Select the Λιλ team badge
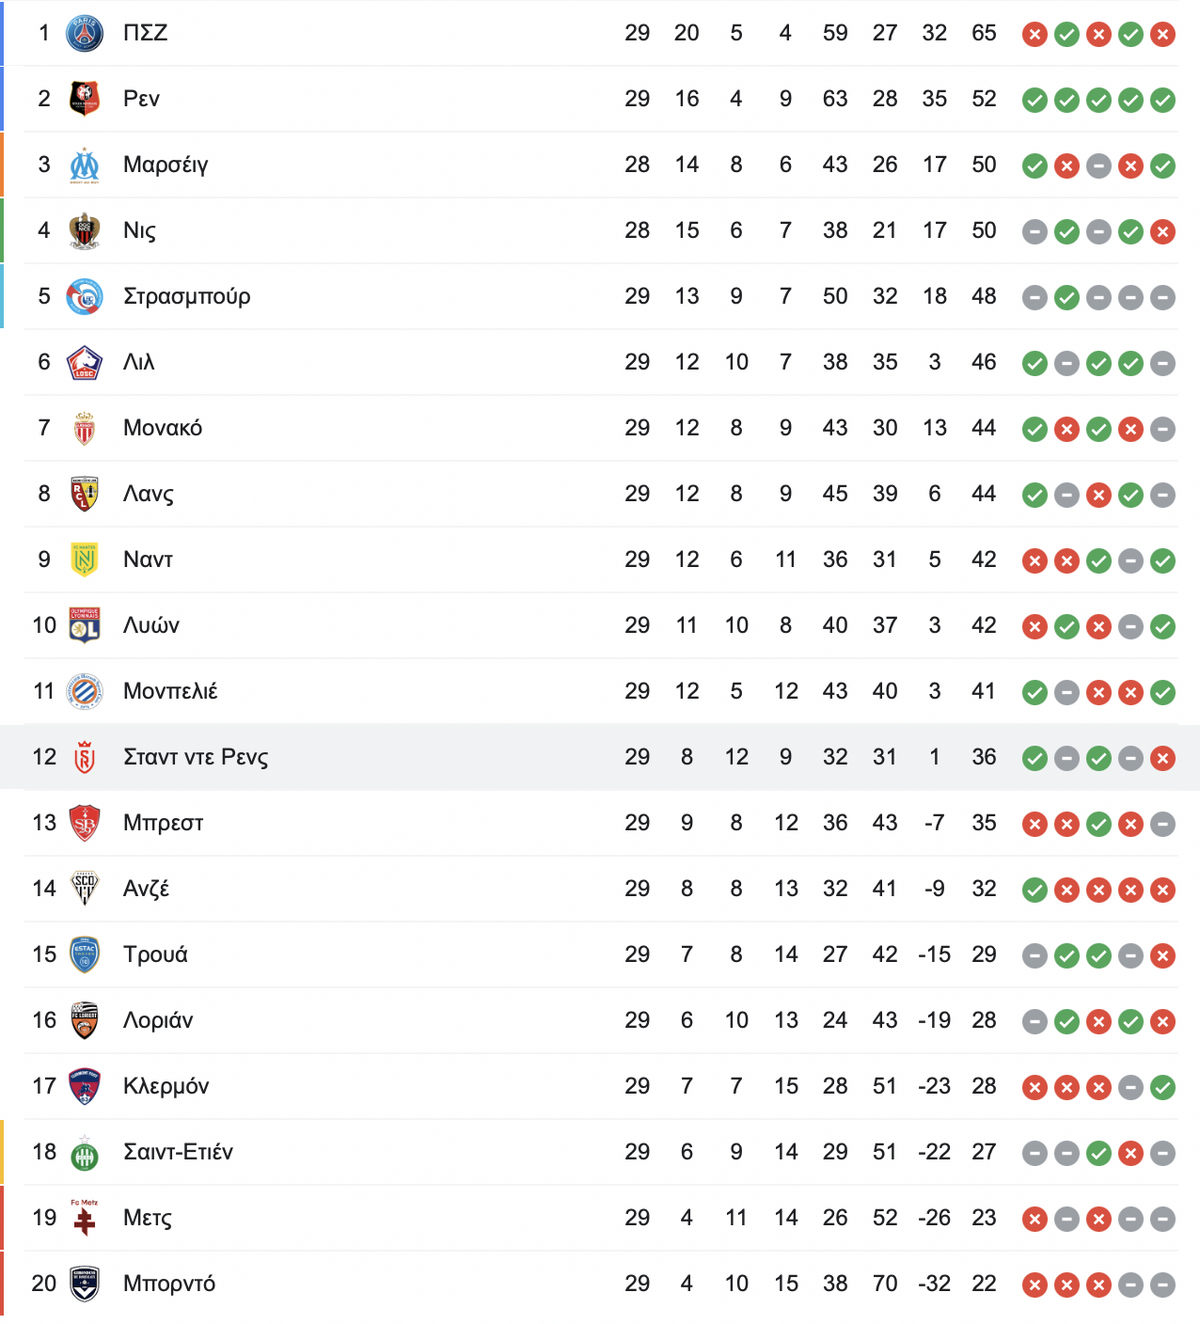 click(84, 362)
